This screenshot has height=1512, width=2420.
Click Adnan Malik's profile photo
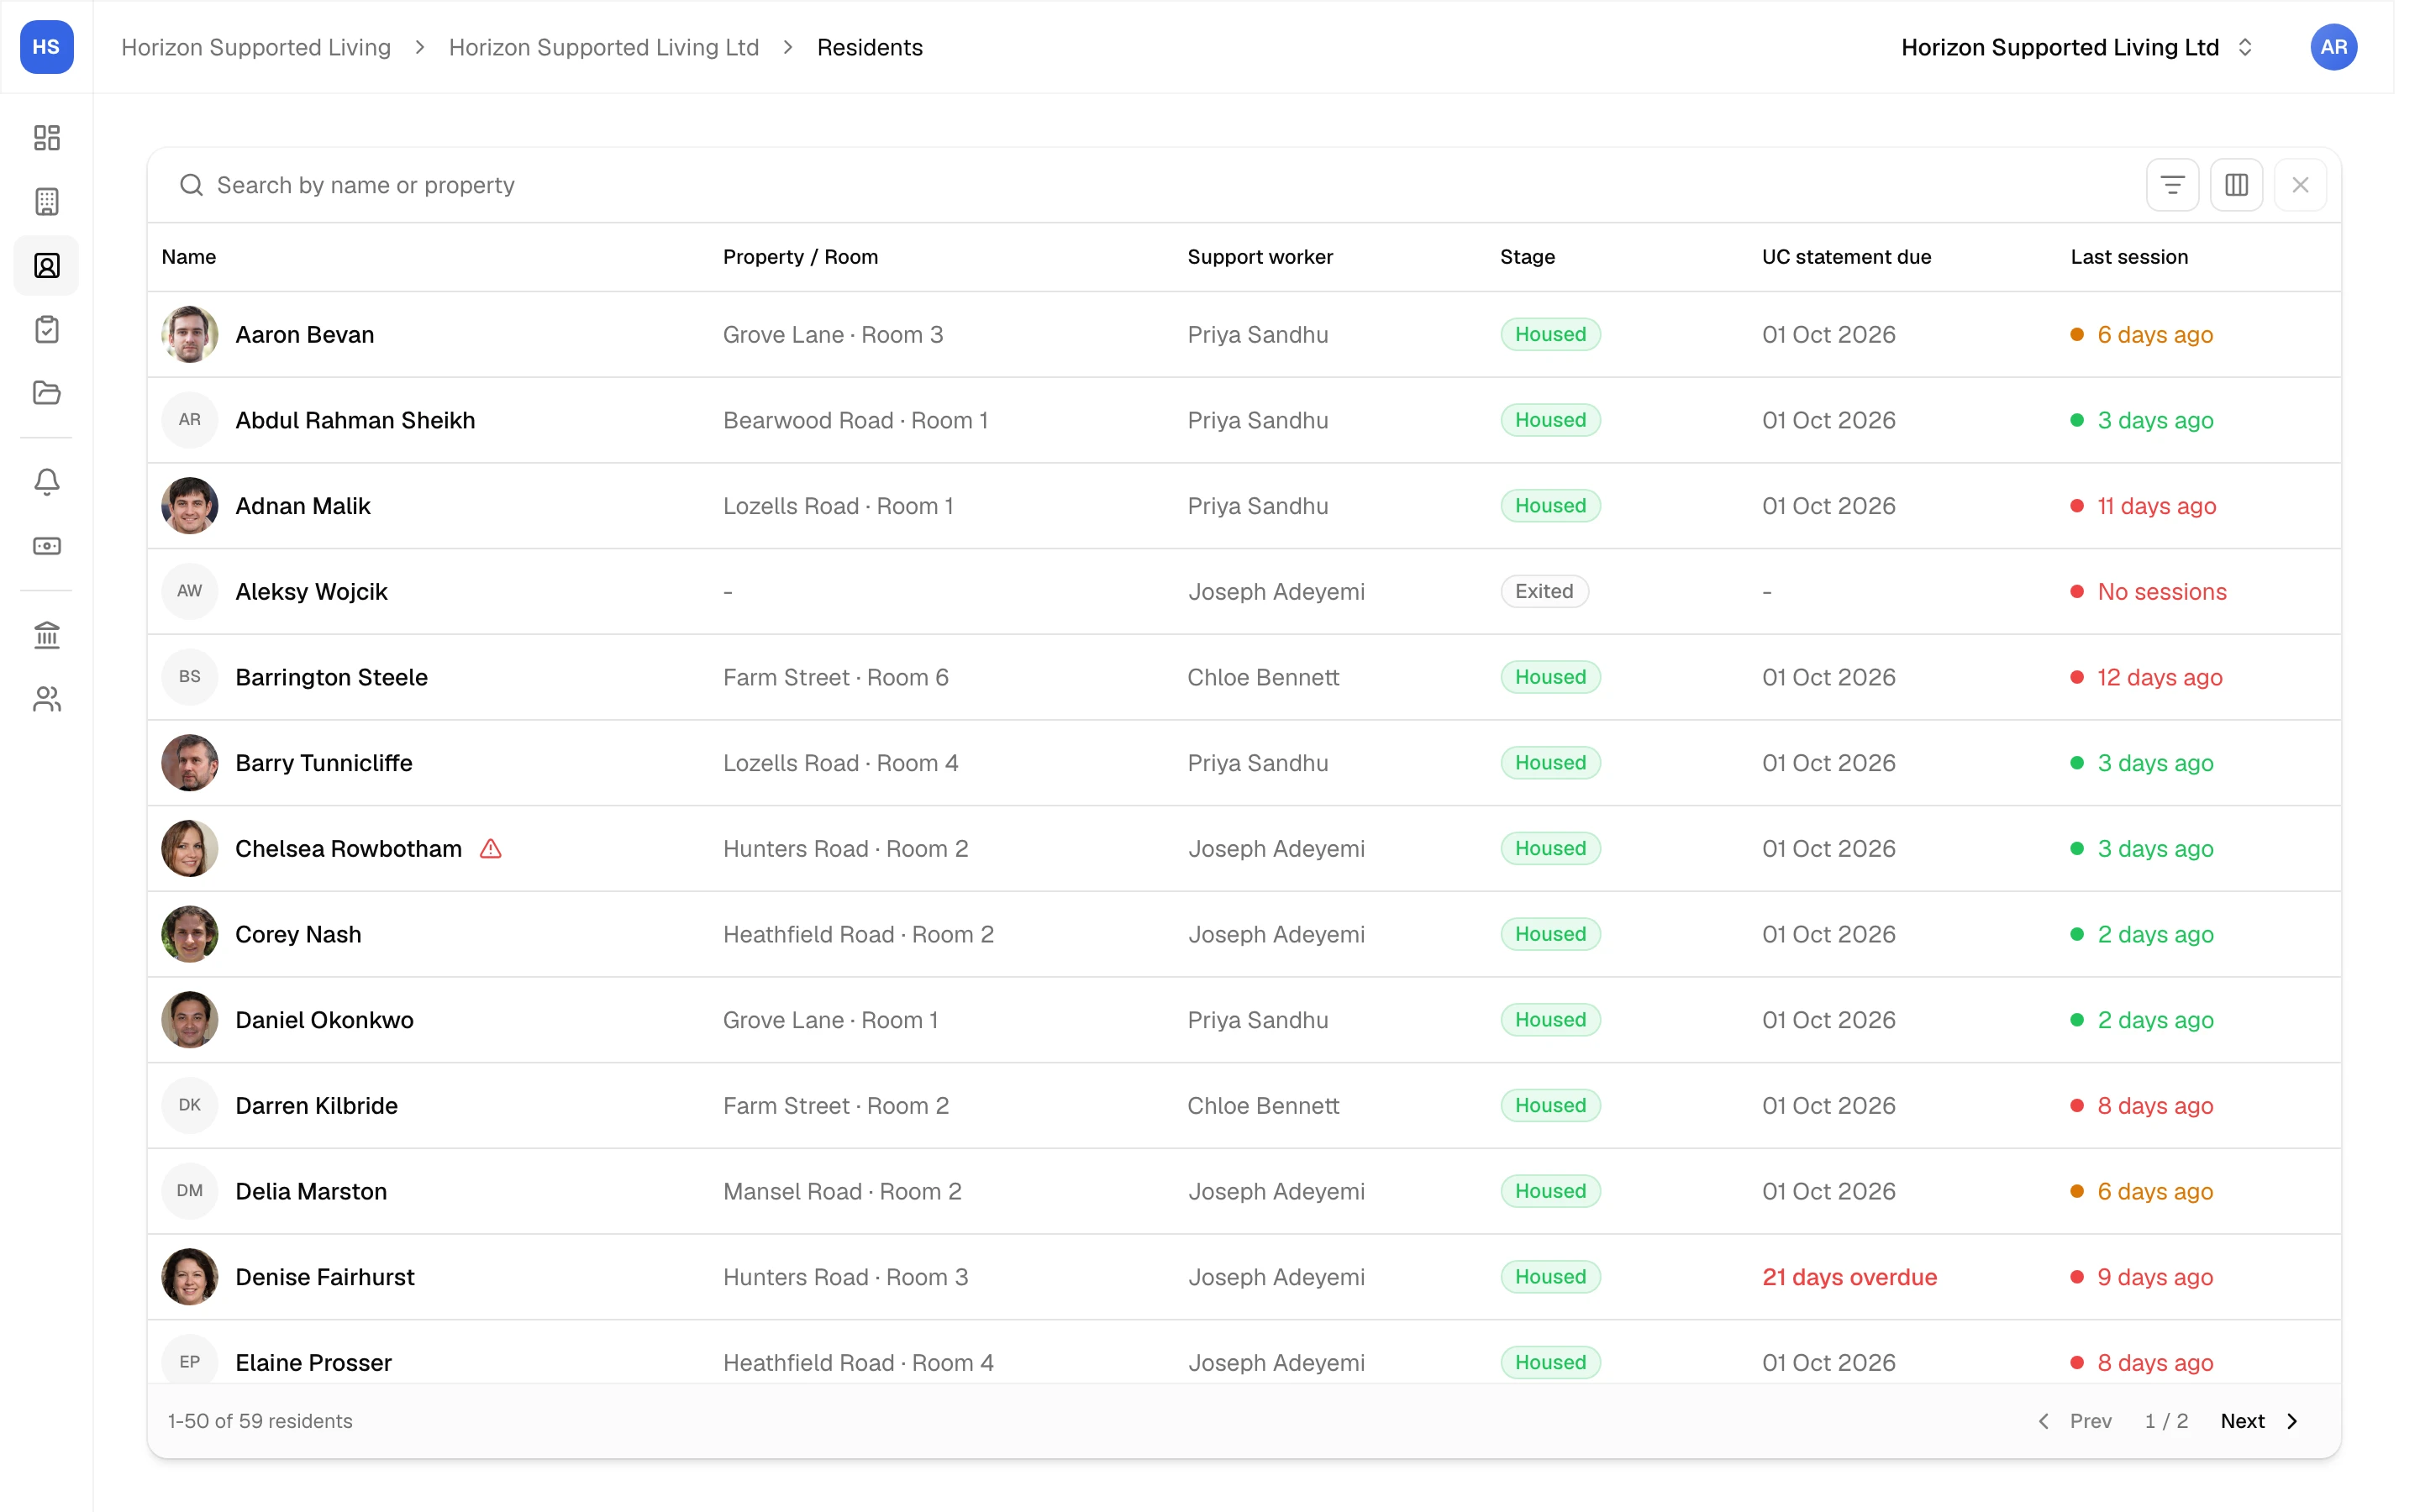coord(190,506)
